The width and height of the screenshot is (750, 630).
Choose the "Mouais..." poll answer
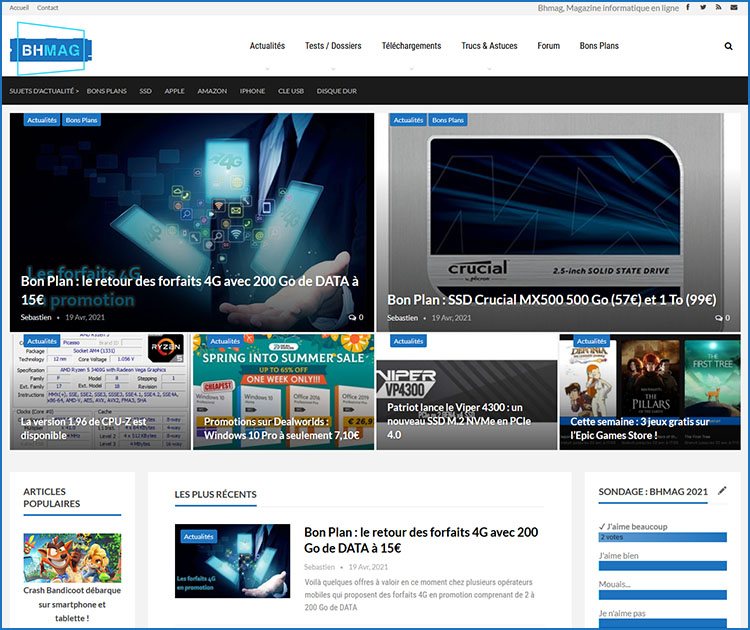click(614, 584)
